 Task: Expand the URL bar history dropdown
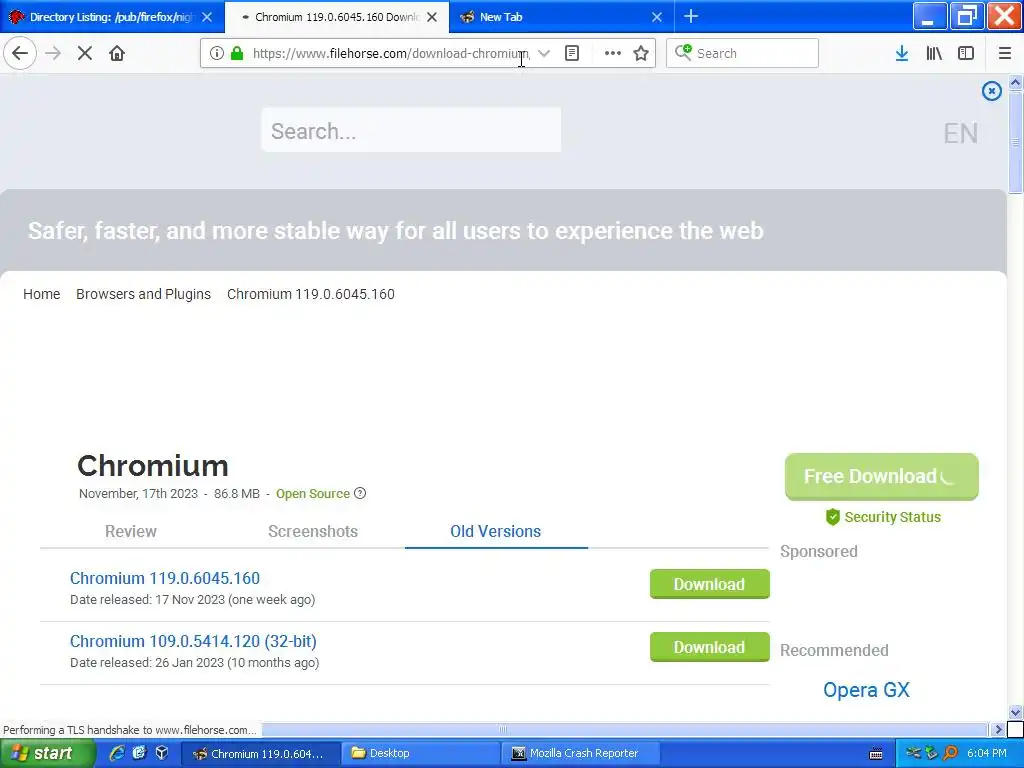click(x=543, y=54)
